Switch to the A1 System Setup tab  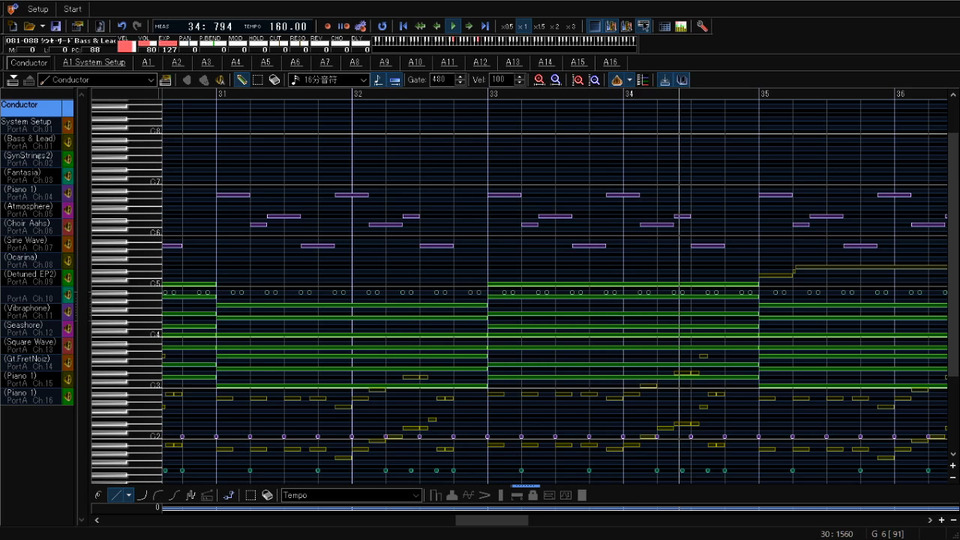point(94,62)
